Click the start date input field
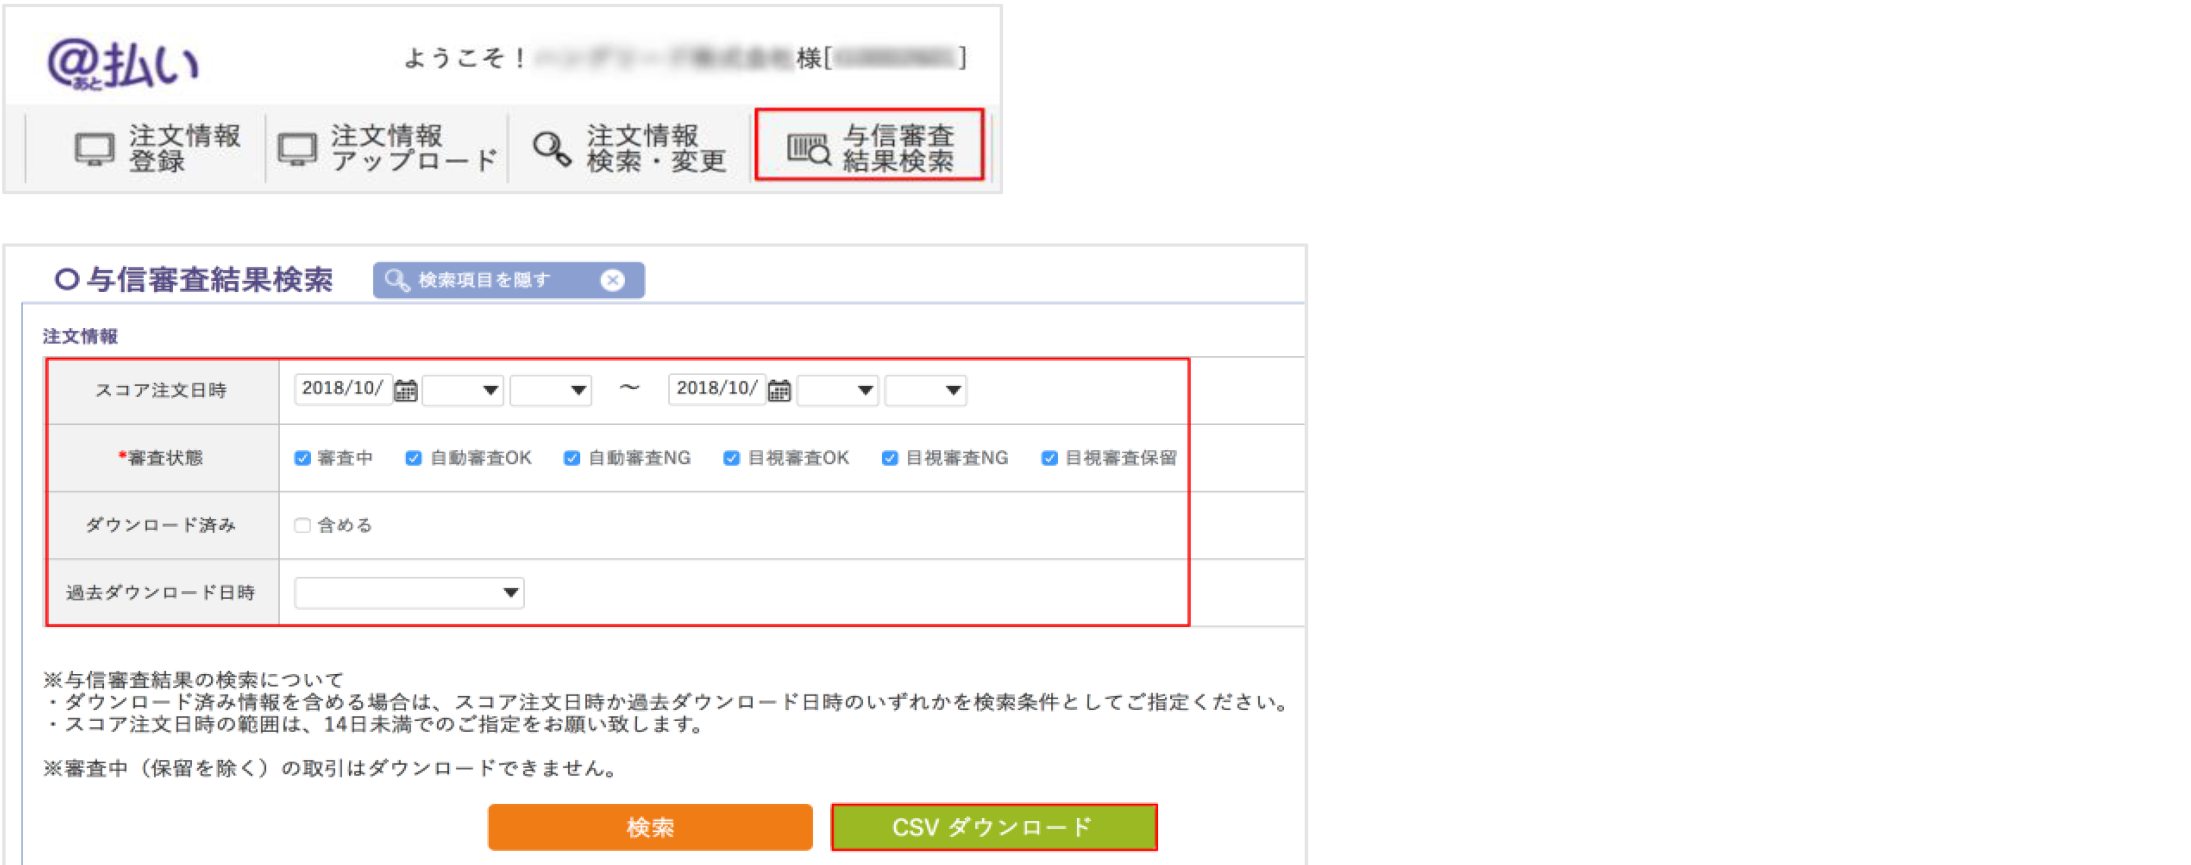This screenshot has height=865, width=2191. point(342,389)
